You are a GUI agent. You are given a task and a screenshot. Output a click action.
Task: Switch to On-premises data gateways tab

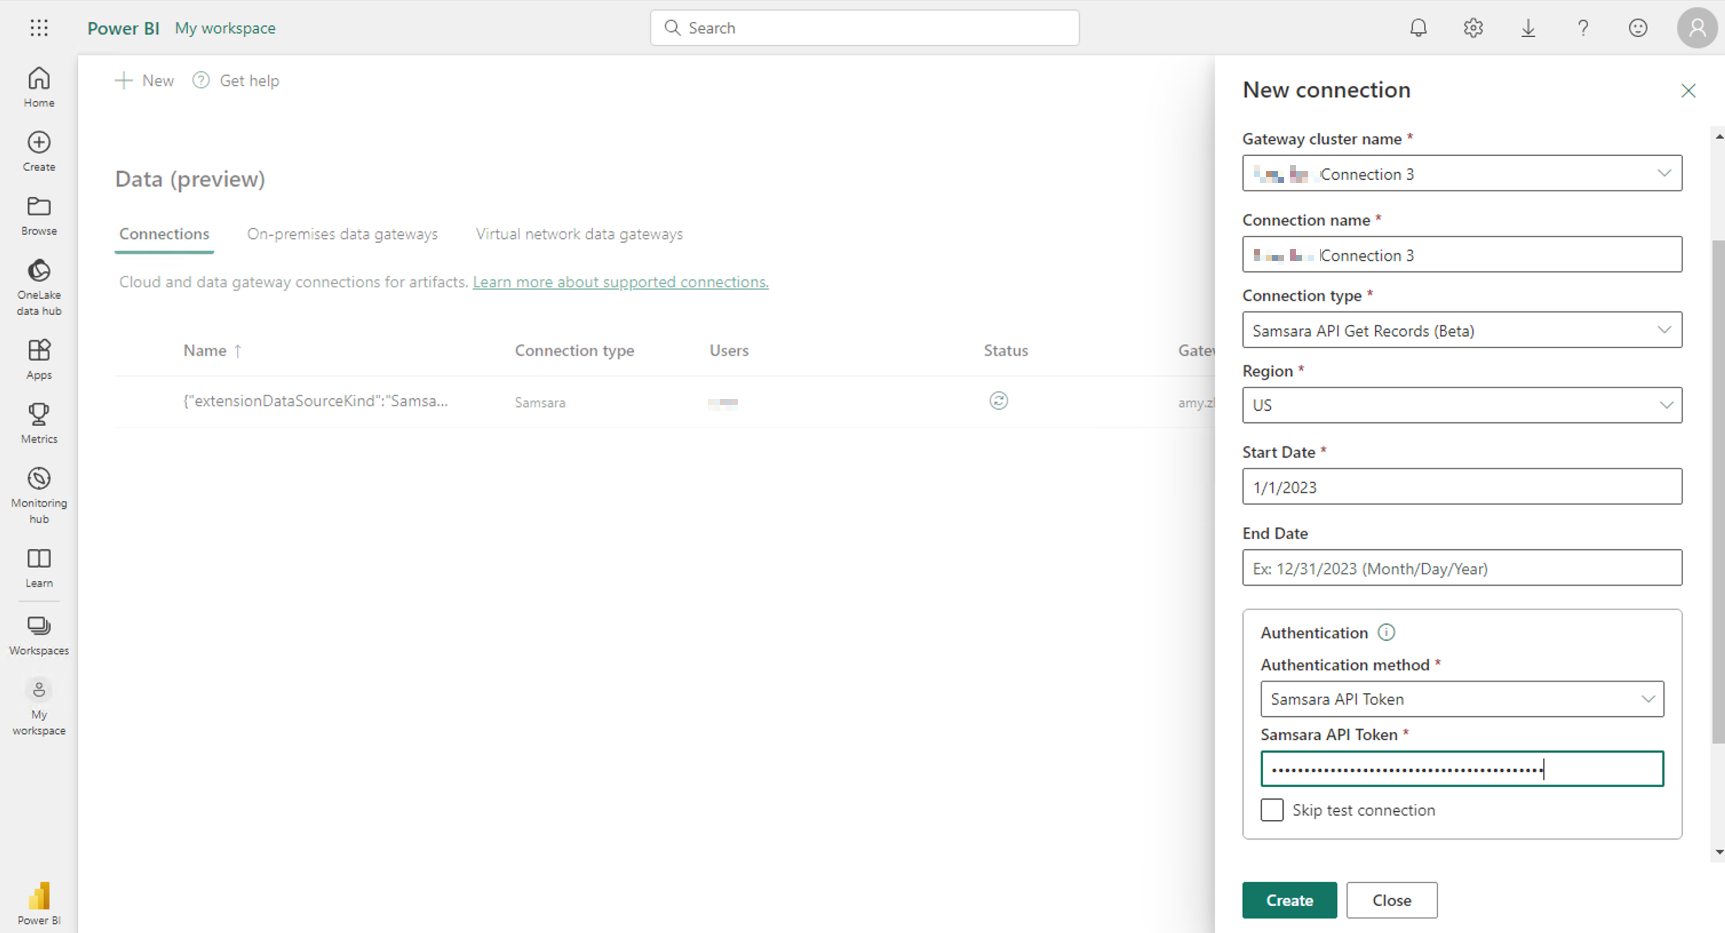[x=342, y=234]
